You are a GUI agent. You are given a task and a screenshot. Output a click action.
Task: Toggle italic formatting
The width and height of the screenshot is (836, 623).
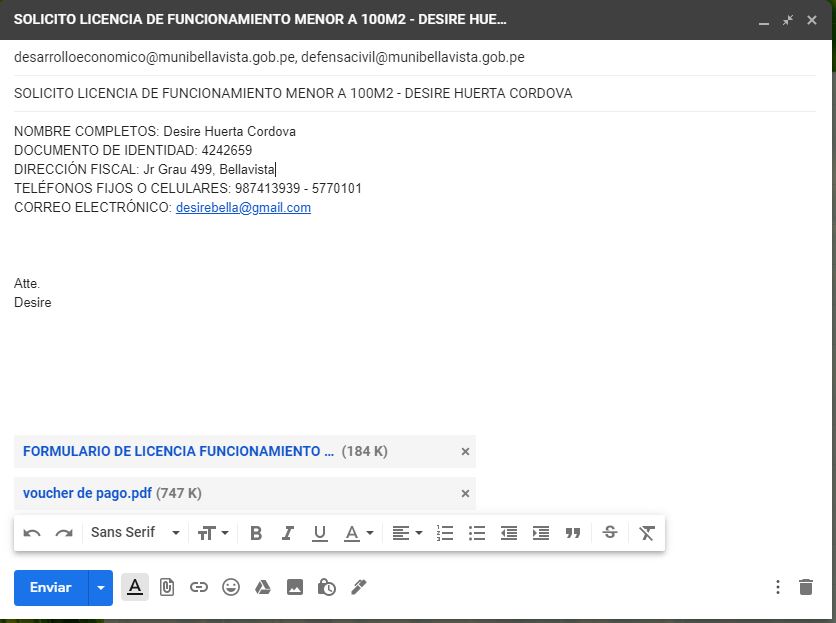click(x=288, y=533)
